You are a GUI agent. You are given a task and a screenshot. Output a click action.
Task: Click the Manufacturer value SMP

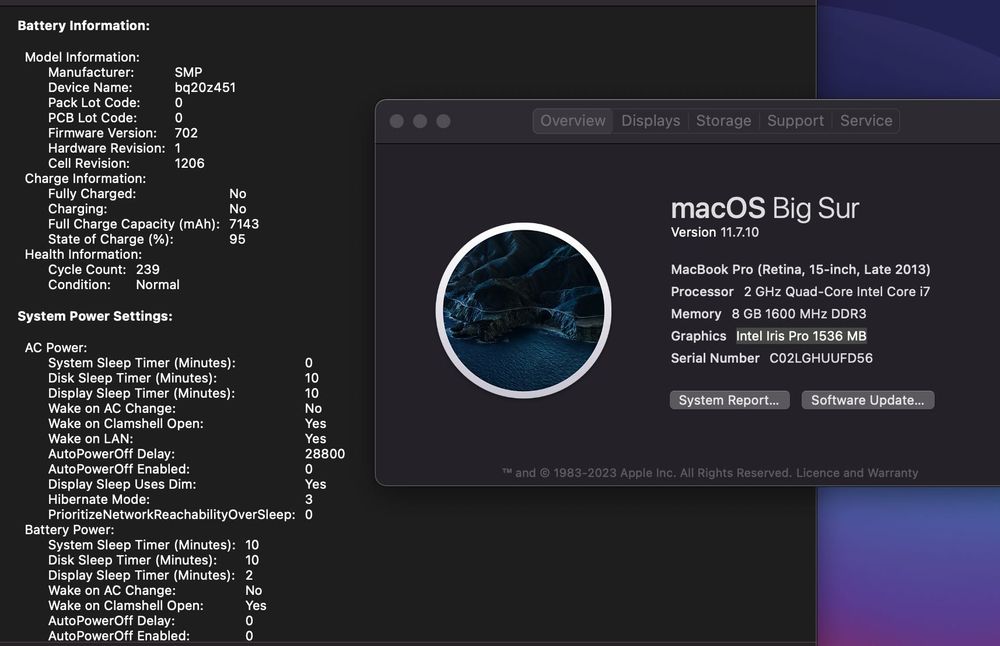point(188,72)
